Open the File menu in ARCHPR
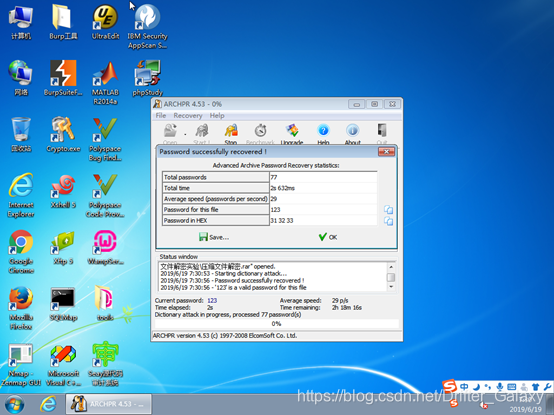The width and height of the screenshot is (554, 415). click(x=161, y=115)
